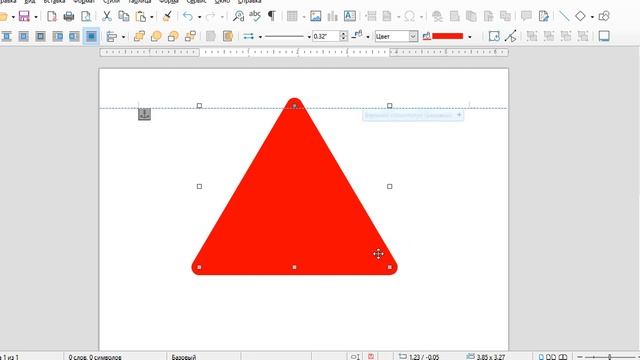640x360 pixels.
Task: Click the Insert Chart icon
Action: pos(333,16)
